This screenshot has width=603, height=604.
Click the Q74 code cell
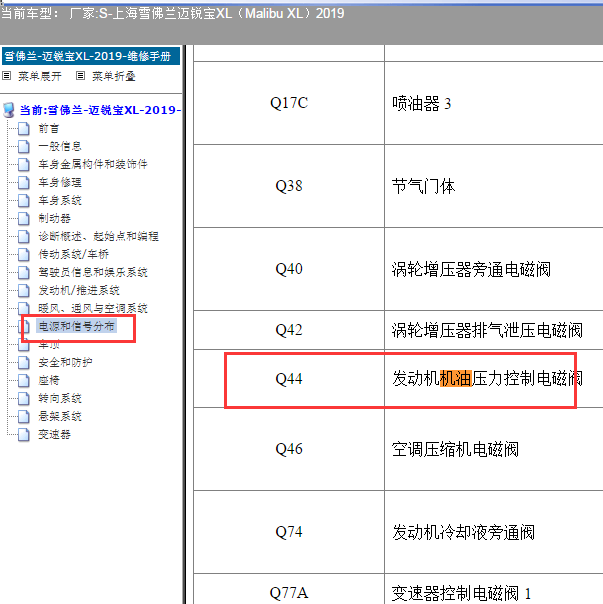(x=289, y=532)
